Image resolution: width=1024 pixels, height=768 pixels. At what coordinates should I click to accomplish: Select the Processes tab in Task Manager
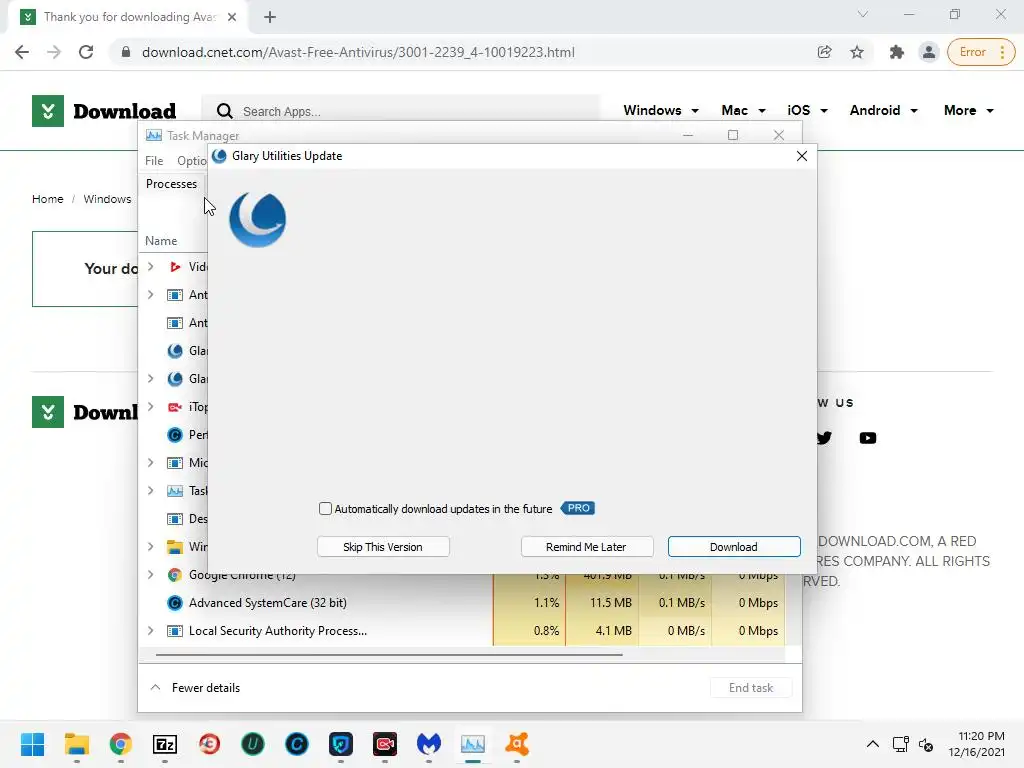172,184
